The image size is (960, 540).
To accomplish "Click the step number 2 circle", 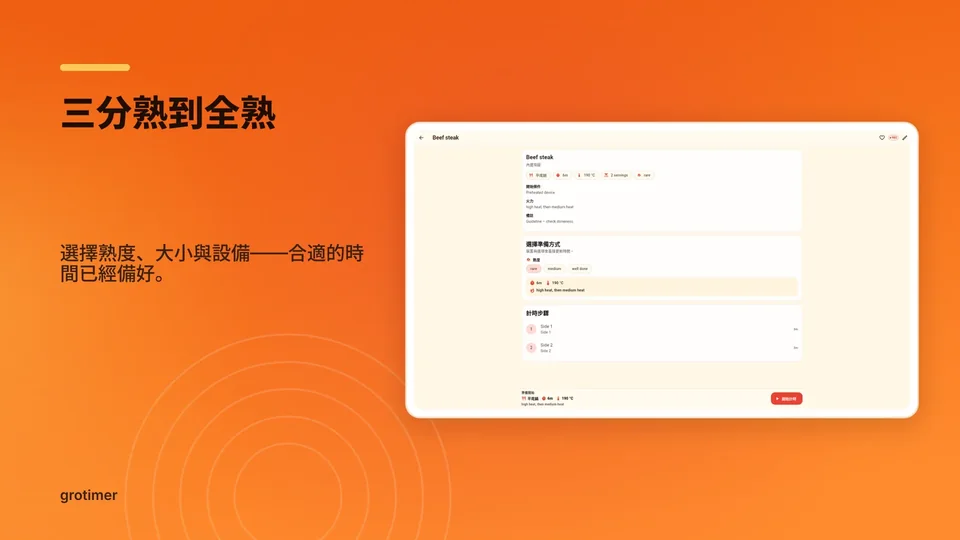I will pyautogui.click(x=531, y=348).
